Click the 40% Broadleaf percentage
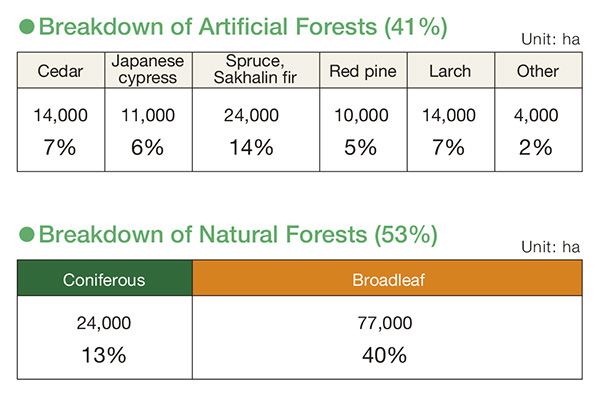600x396 pixels. tap(384, 355)
